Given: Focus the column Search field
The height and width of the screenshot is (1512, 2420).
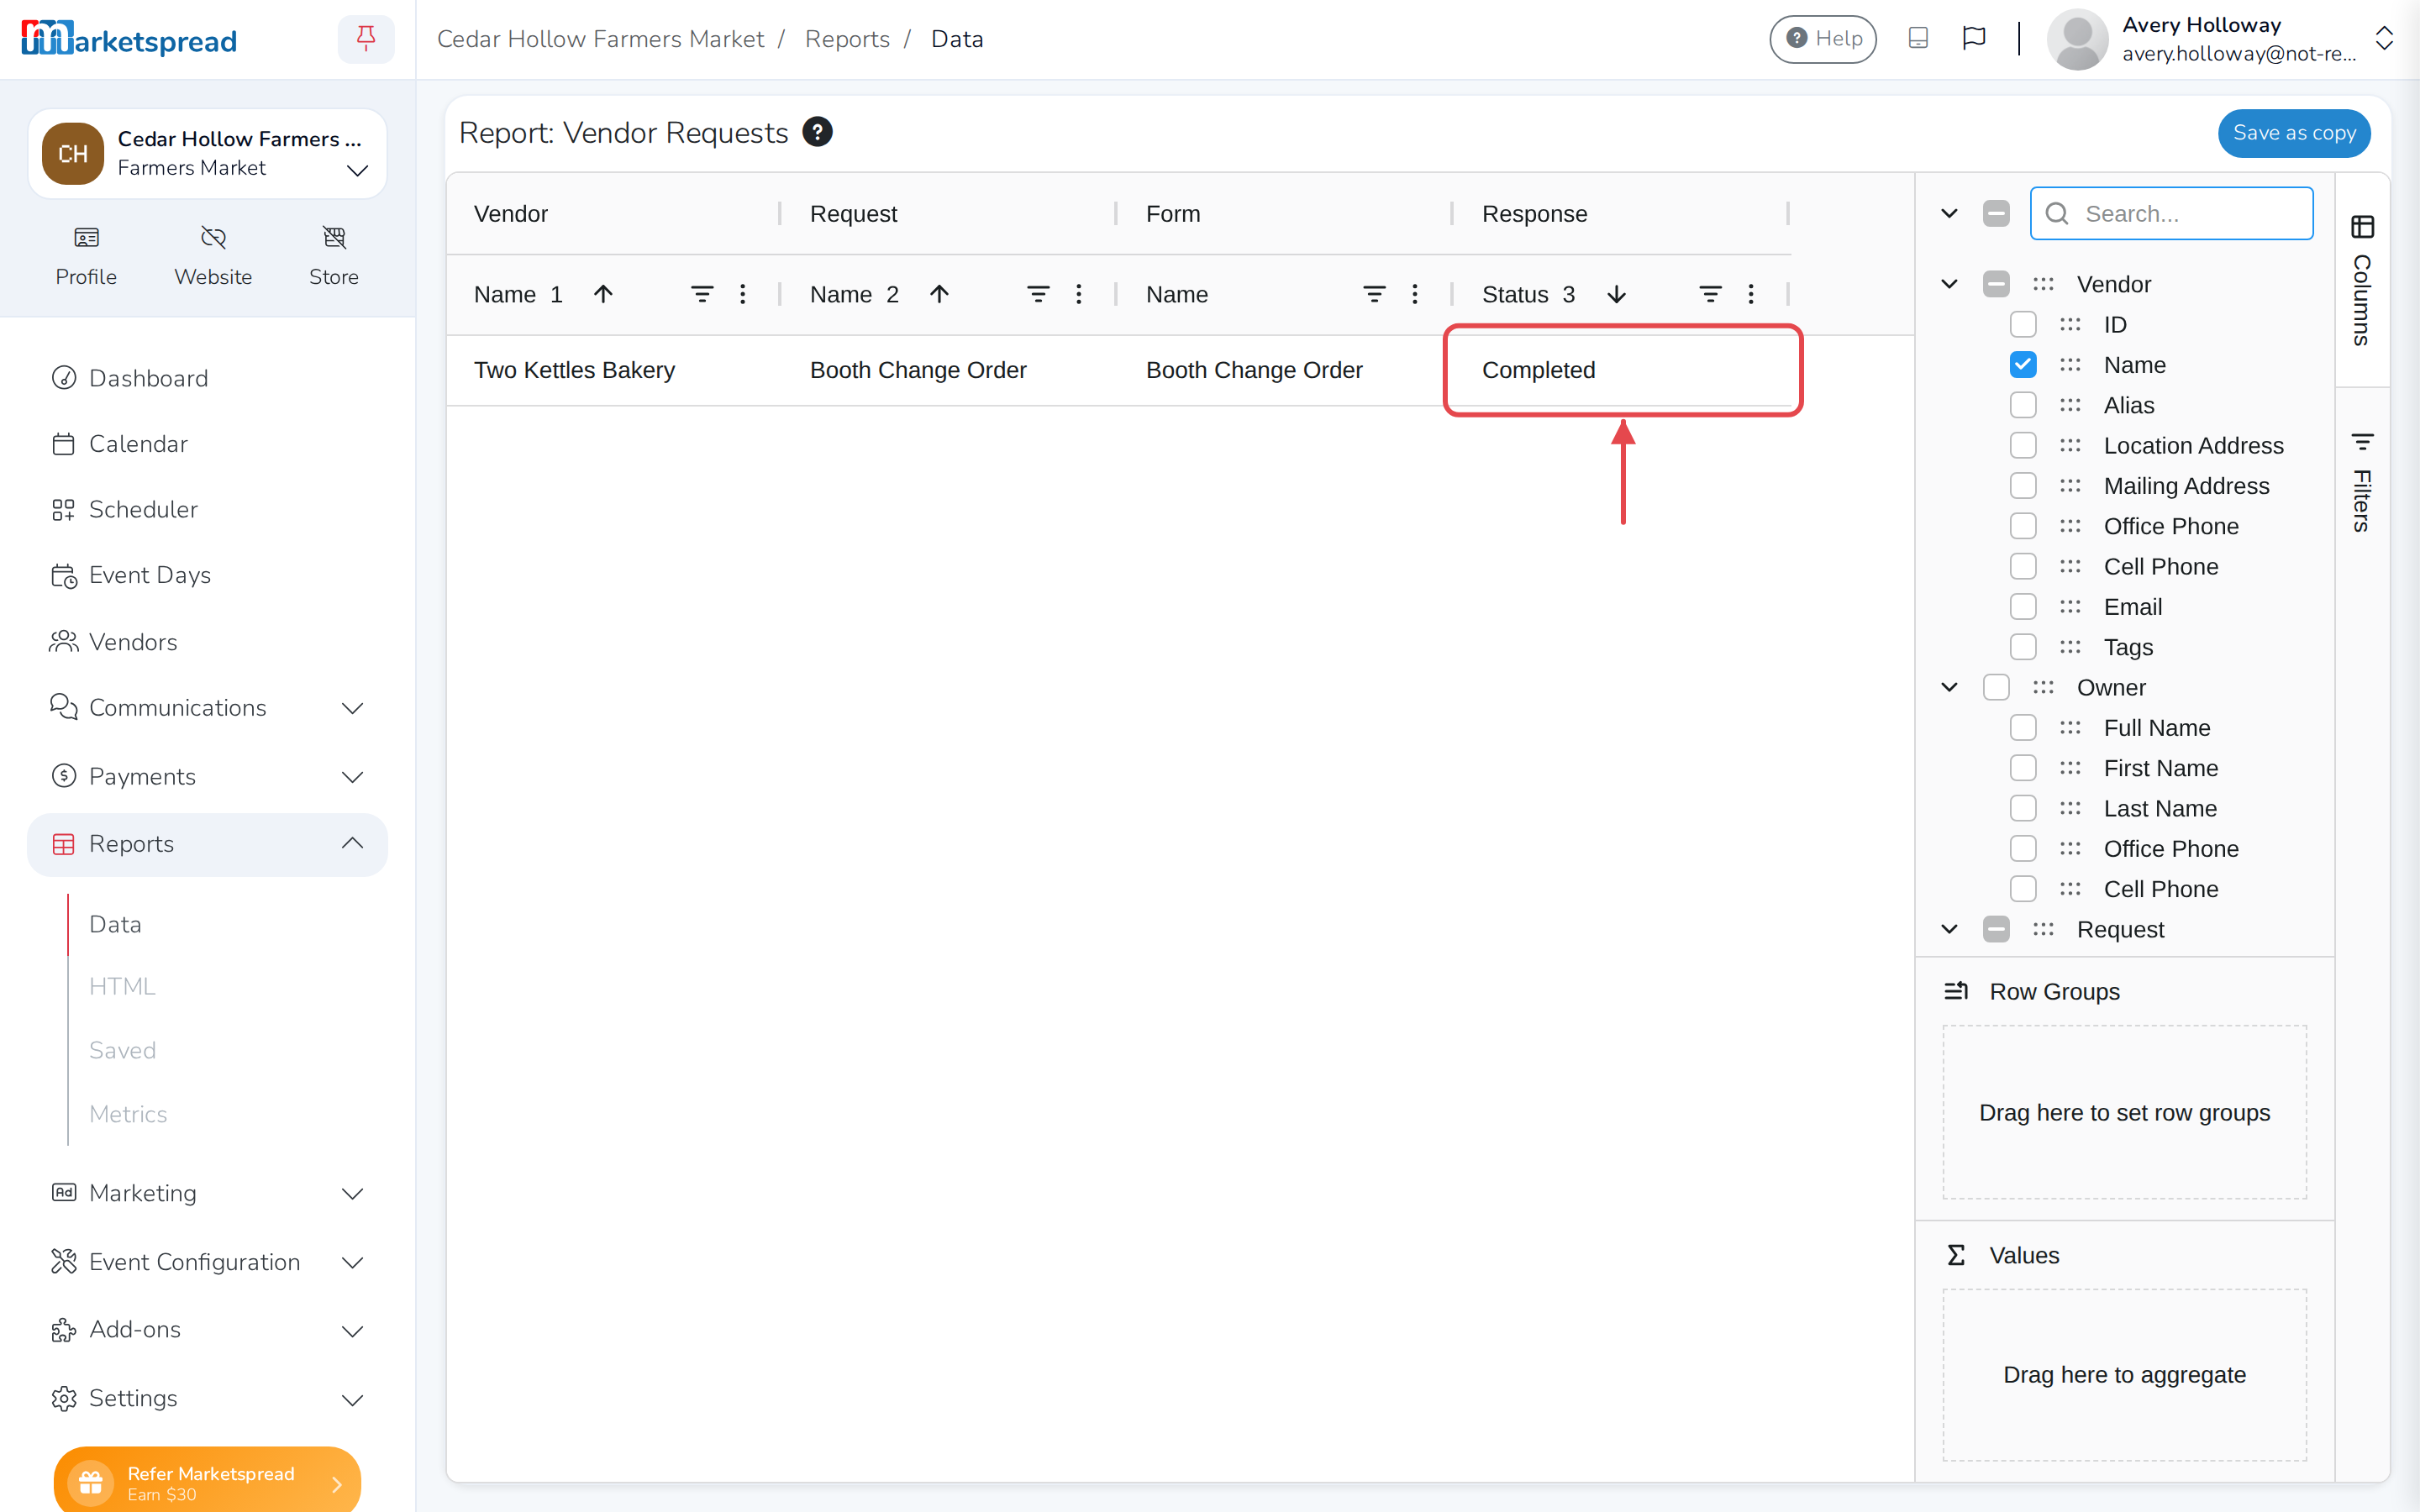Looking at the screenshot, I should [x=2171, y=213].
